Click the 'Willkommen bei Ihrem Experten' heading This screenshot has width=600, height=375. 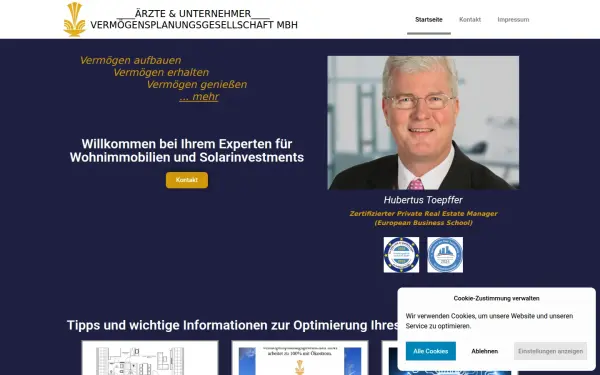(x=187, y=150)
